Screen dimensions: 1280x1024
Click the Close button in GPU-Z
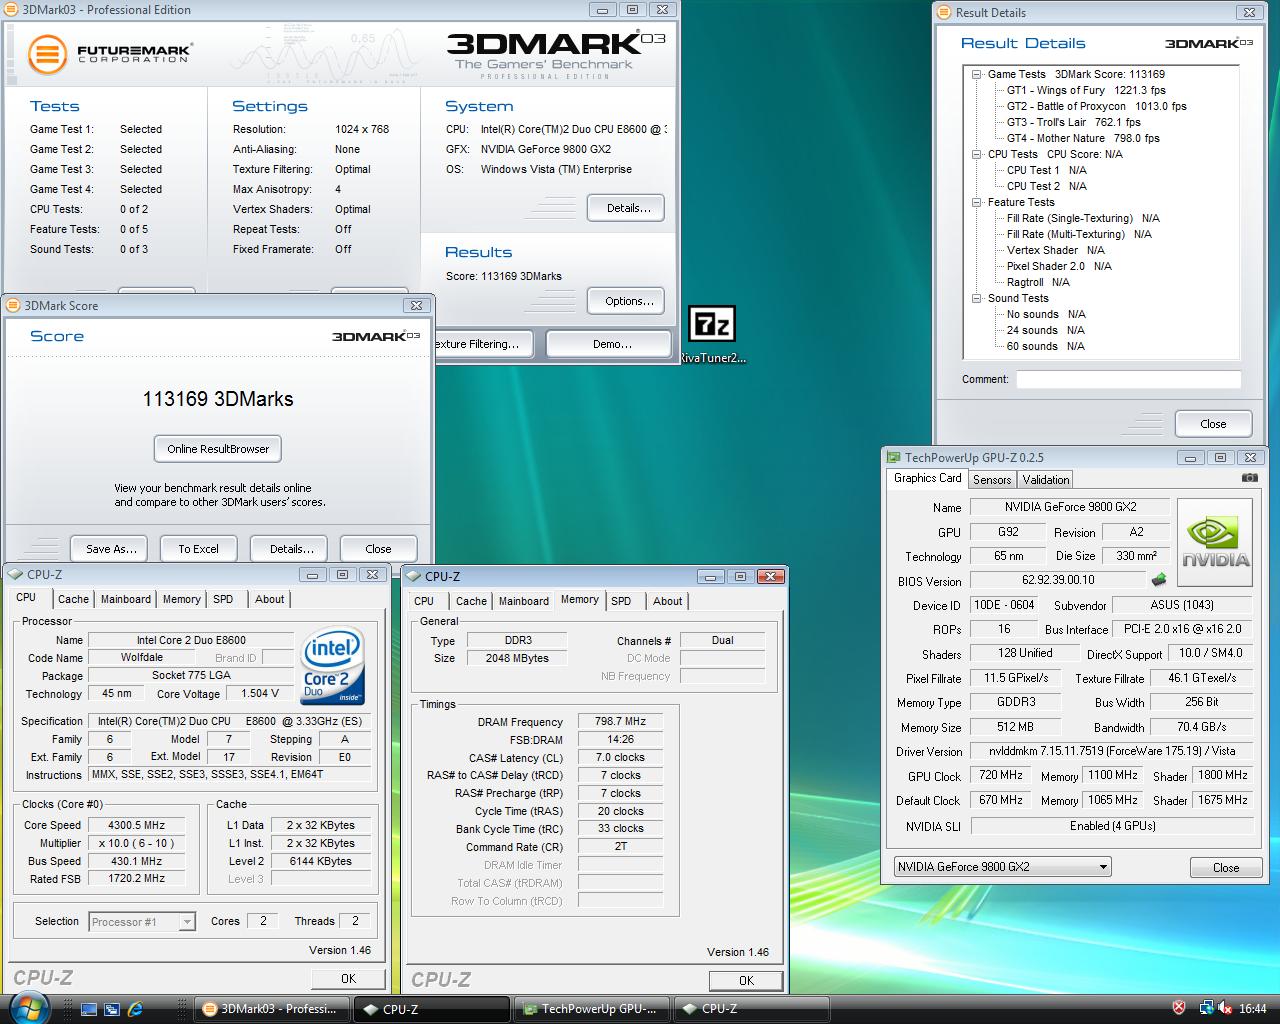click(x=1226, y=867)
